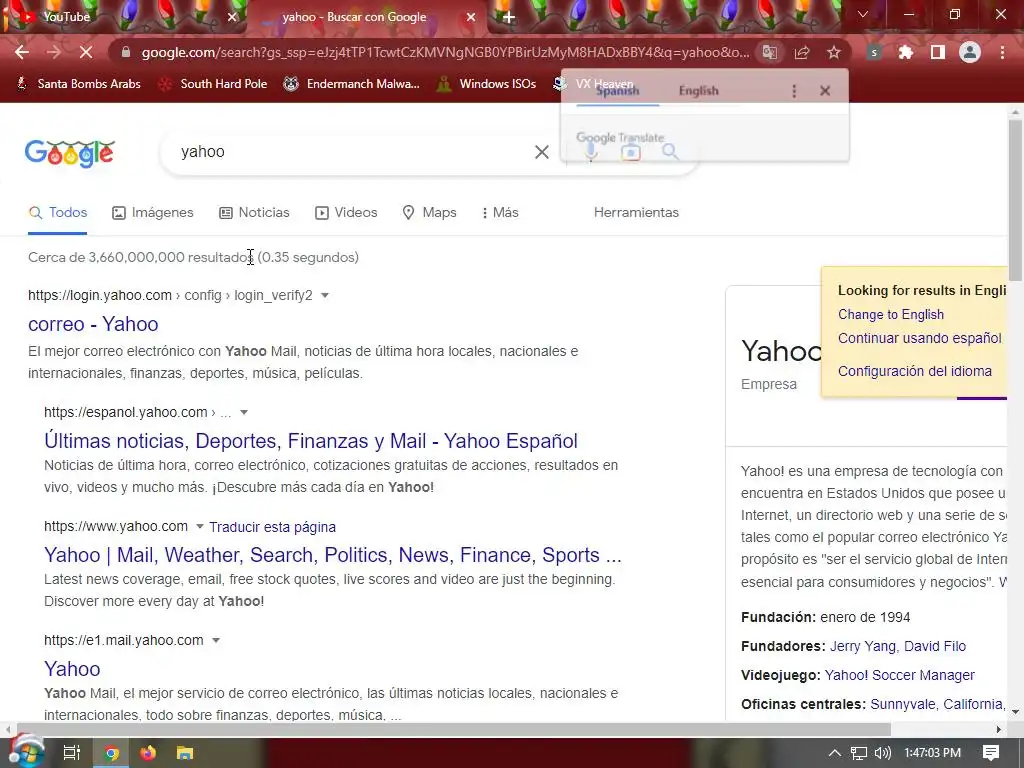Open the Más search filter menu
The image size is (1024, 768).
pos(500,212)
